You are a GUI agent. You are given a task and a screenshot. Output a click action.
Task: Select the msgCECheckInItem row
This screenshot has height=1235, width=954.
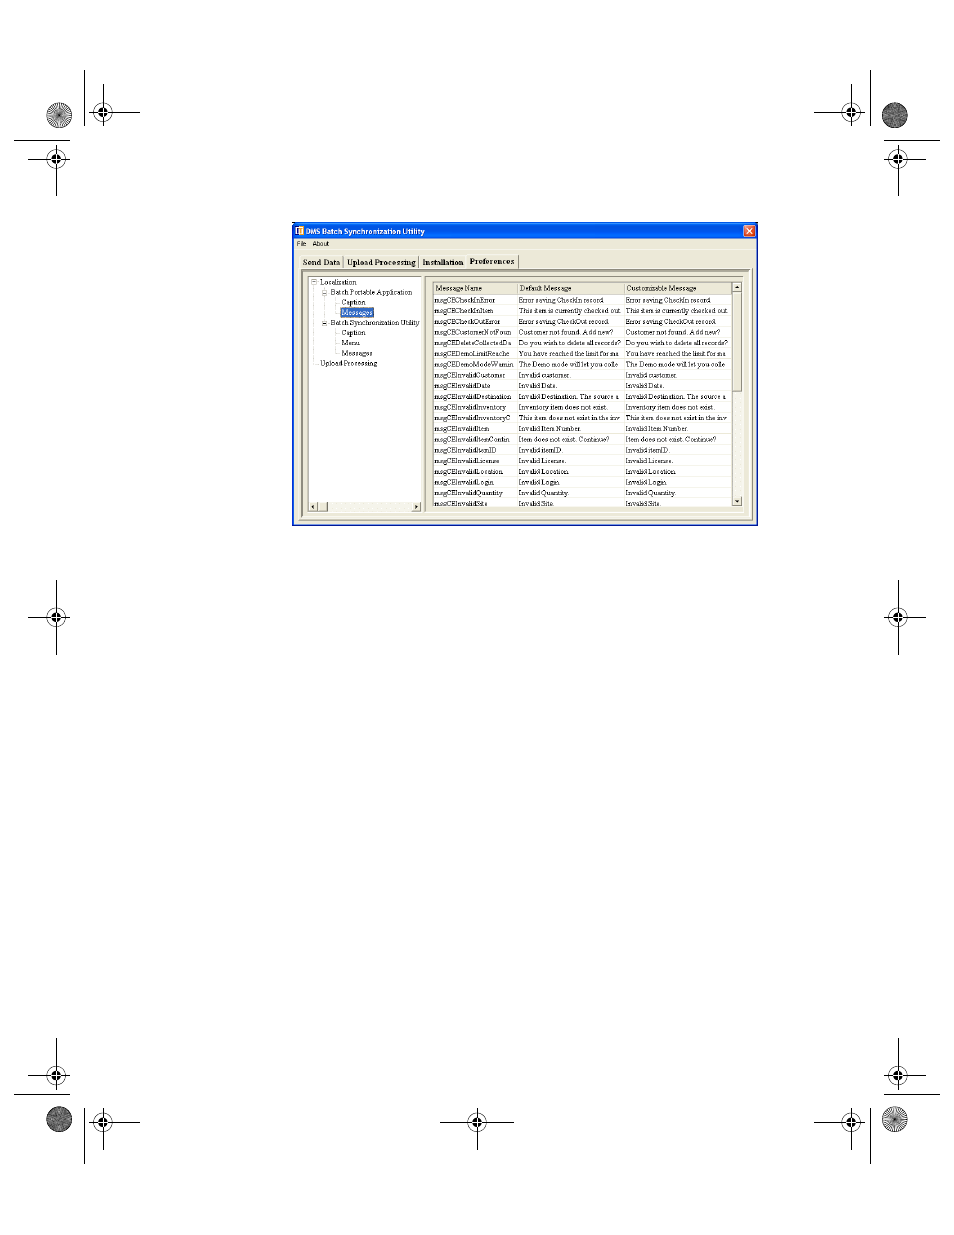(x=582, y=311)
